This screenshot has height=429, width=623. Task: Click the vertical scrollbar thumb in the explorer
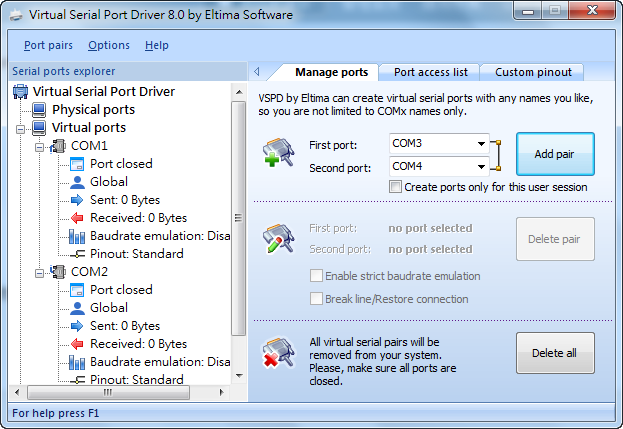(238, 218)
